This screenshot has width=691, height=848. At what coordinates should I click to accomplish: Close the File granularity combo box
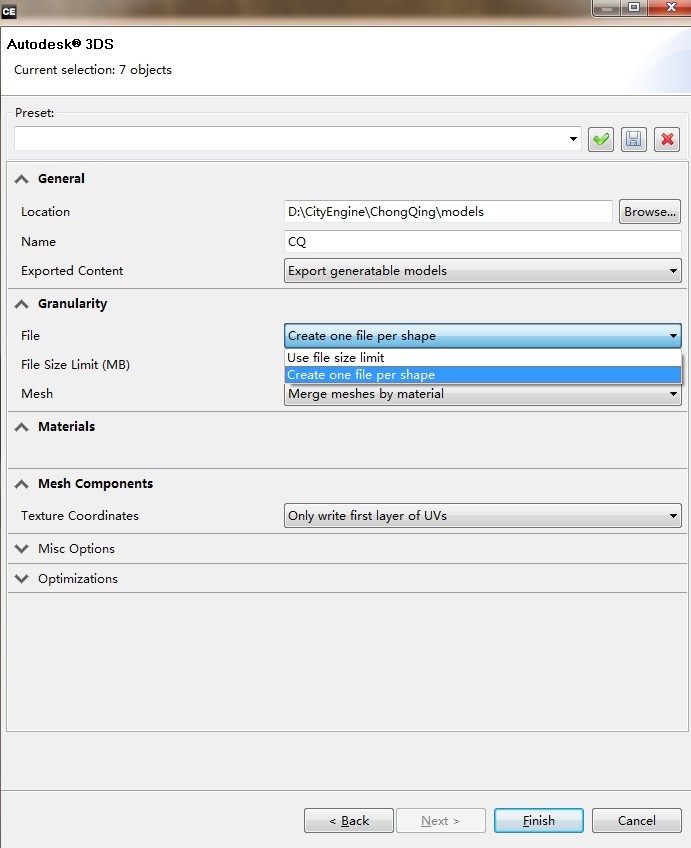(x=482, y=336)
